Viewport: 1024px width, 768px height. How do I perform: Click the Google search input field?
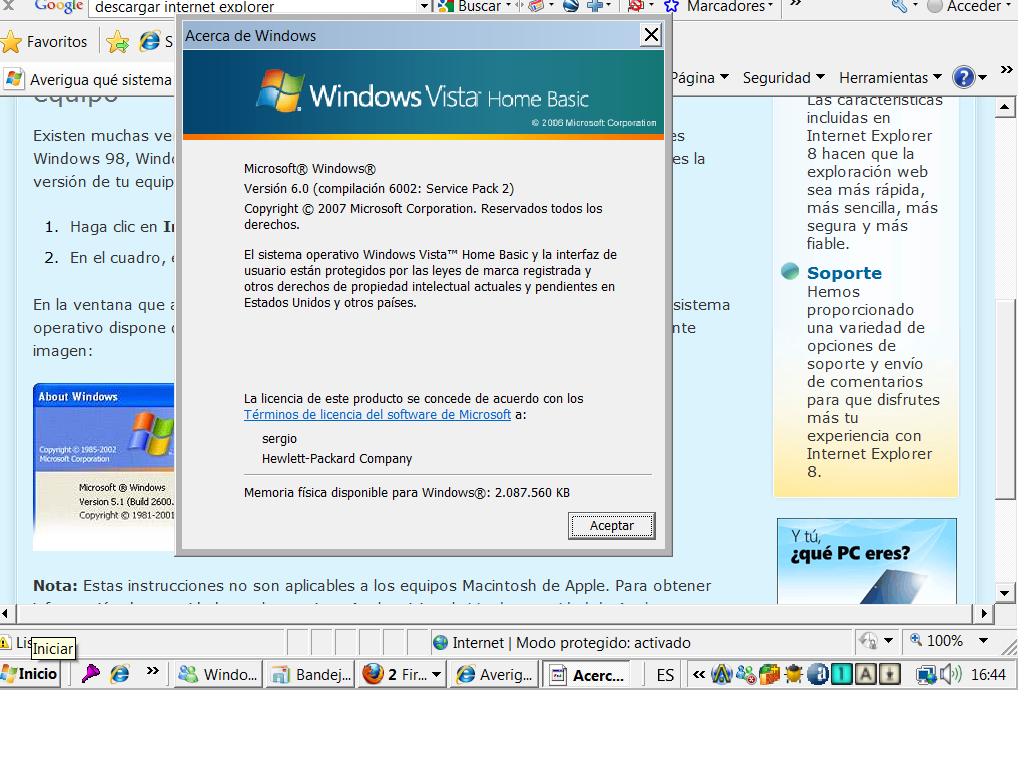(255, 7)
